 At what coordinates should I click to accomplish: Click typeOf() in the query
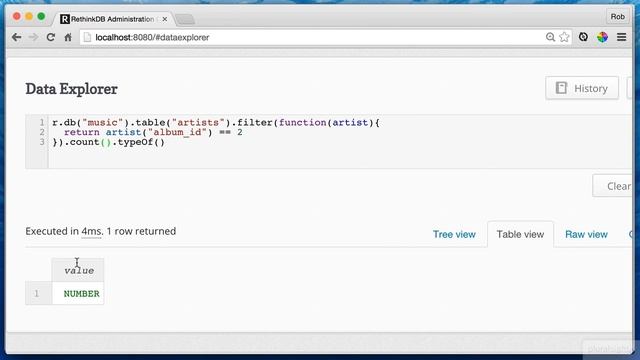(x=141, y=142)
